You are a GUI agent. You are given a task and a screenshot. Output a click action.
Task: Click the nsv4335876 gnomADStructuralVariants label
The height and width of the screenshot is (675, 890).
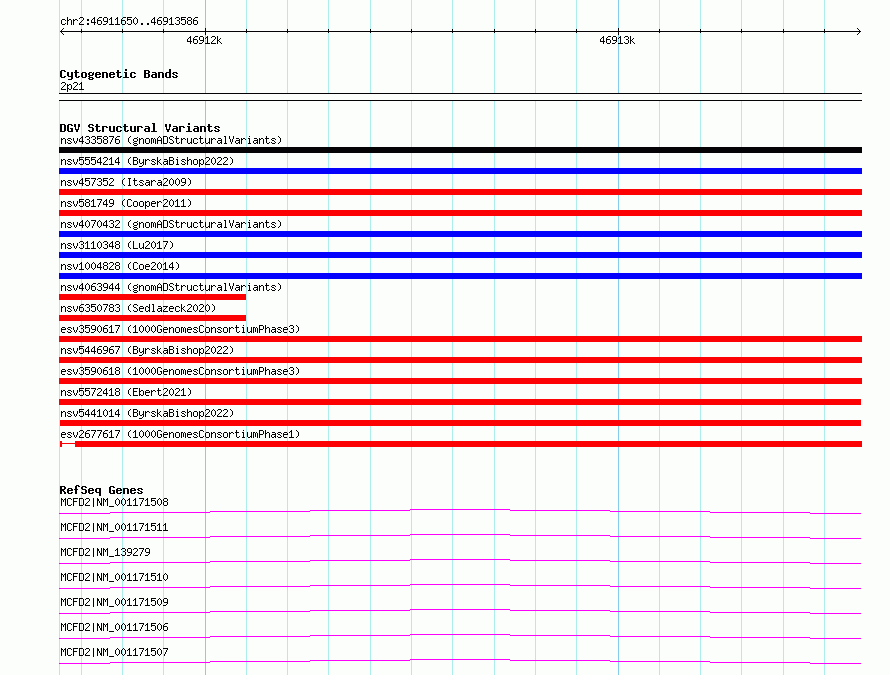coord(171,140)
